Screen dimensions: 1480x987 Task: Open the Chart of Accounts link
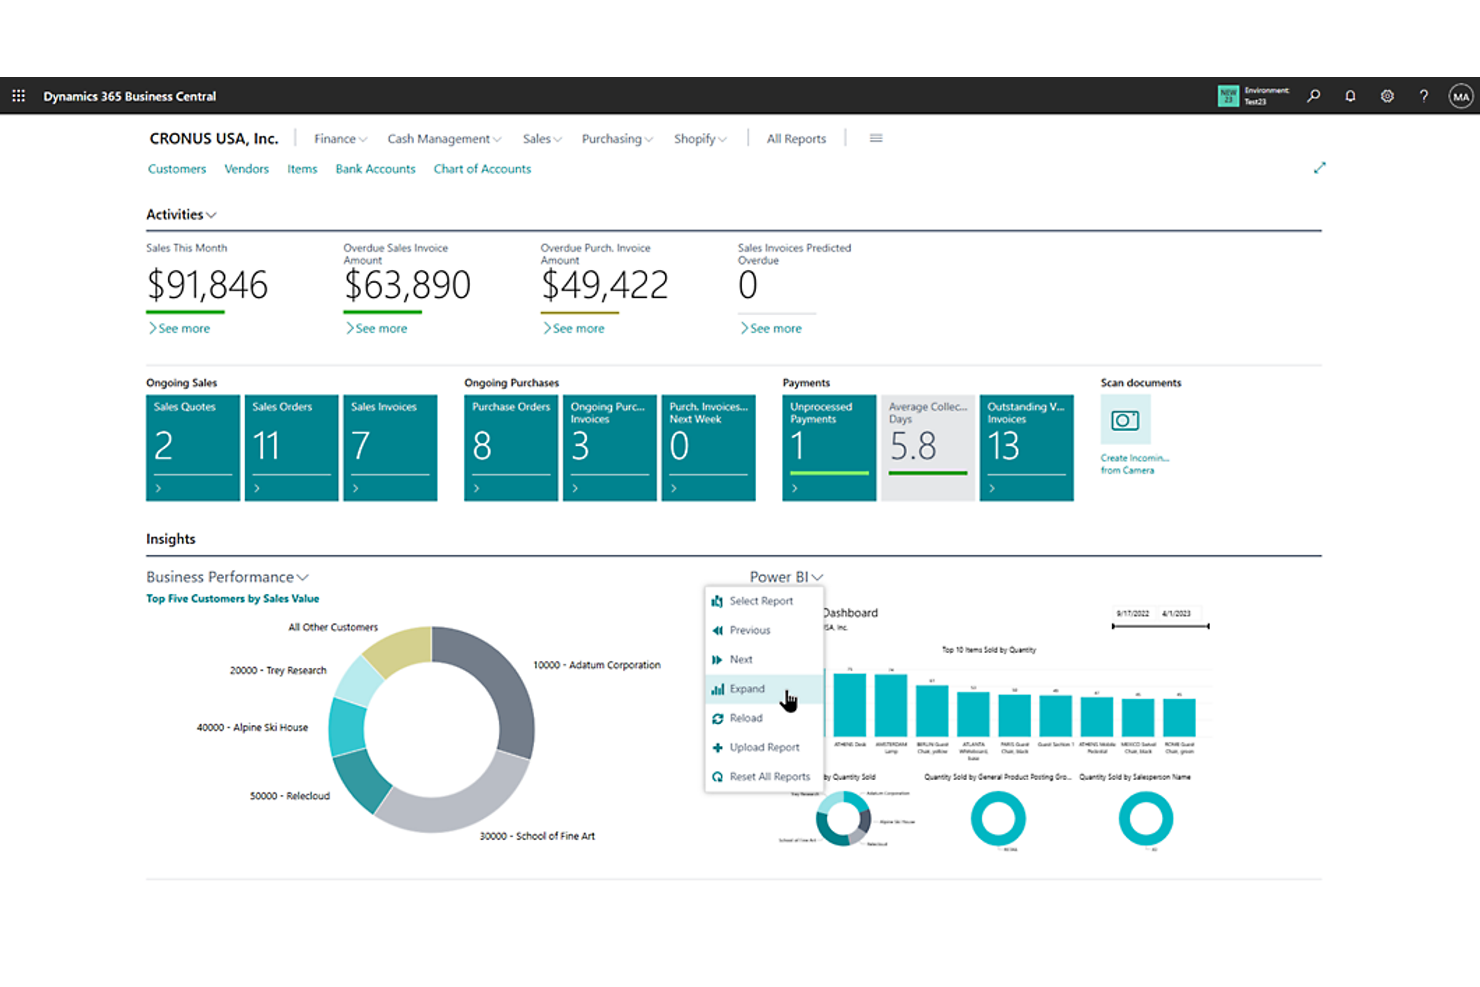point(482,168)
